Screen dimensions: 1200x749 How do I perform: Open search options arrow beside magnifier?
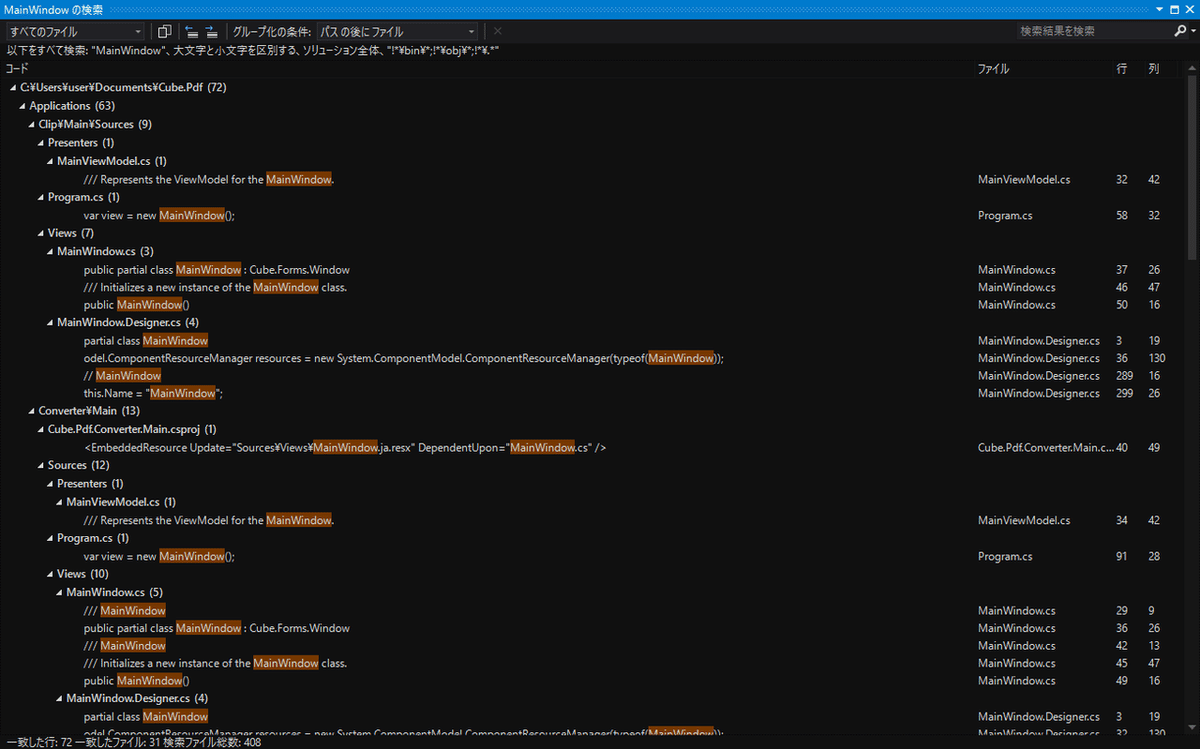click(x=1191, y=31)
